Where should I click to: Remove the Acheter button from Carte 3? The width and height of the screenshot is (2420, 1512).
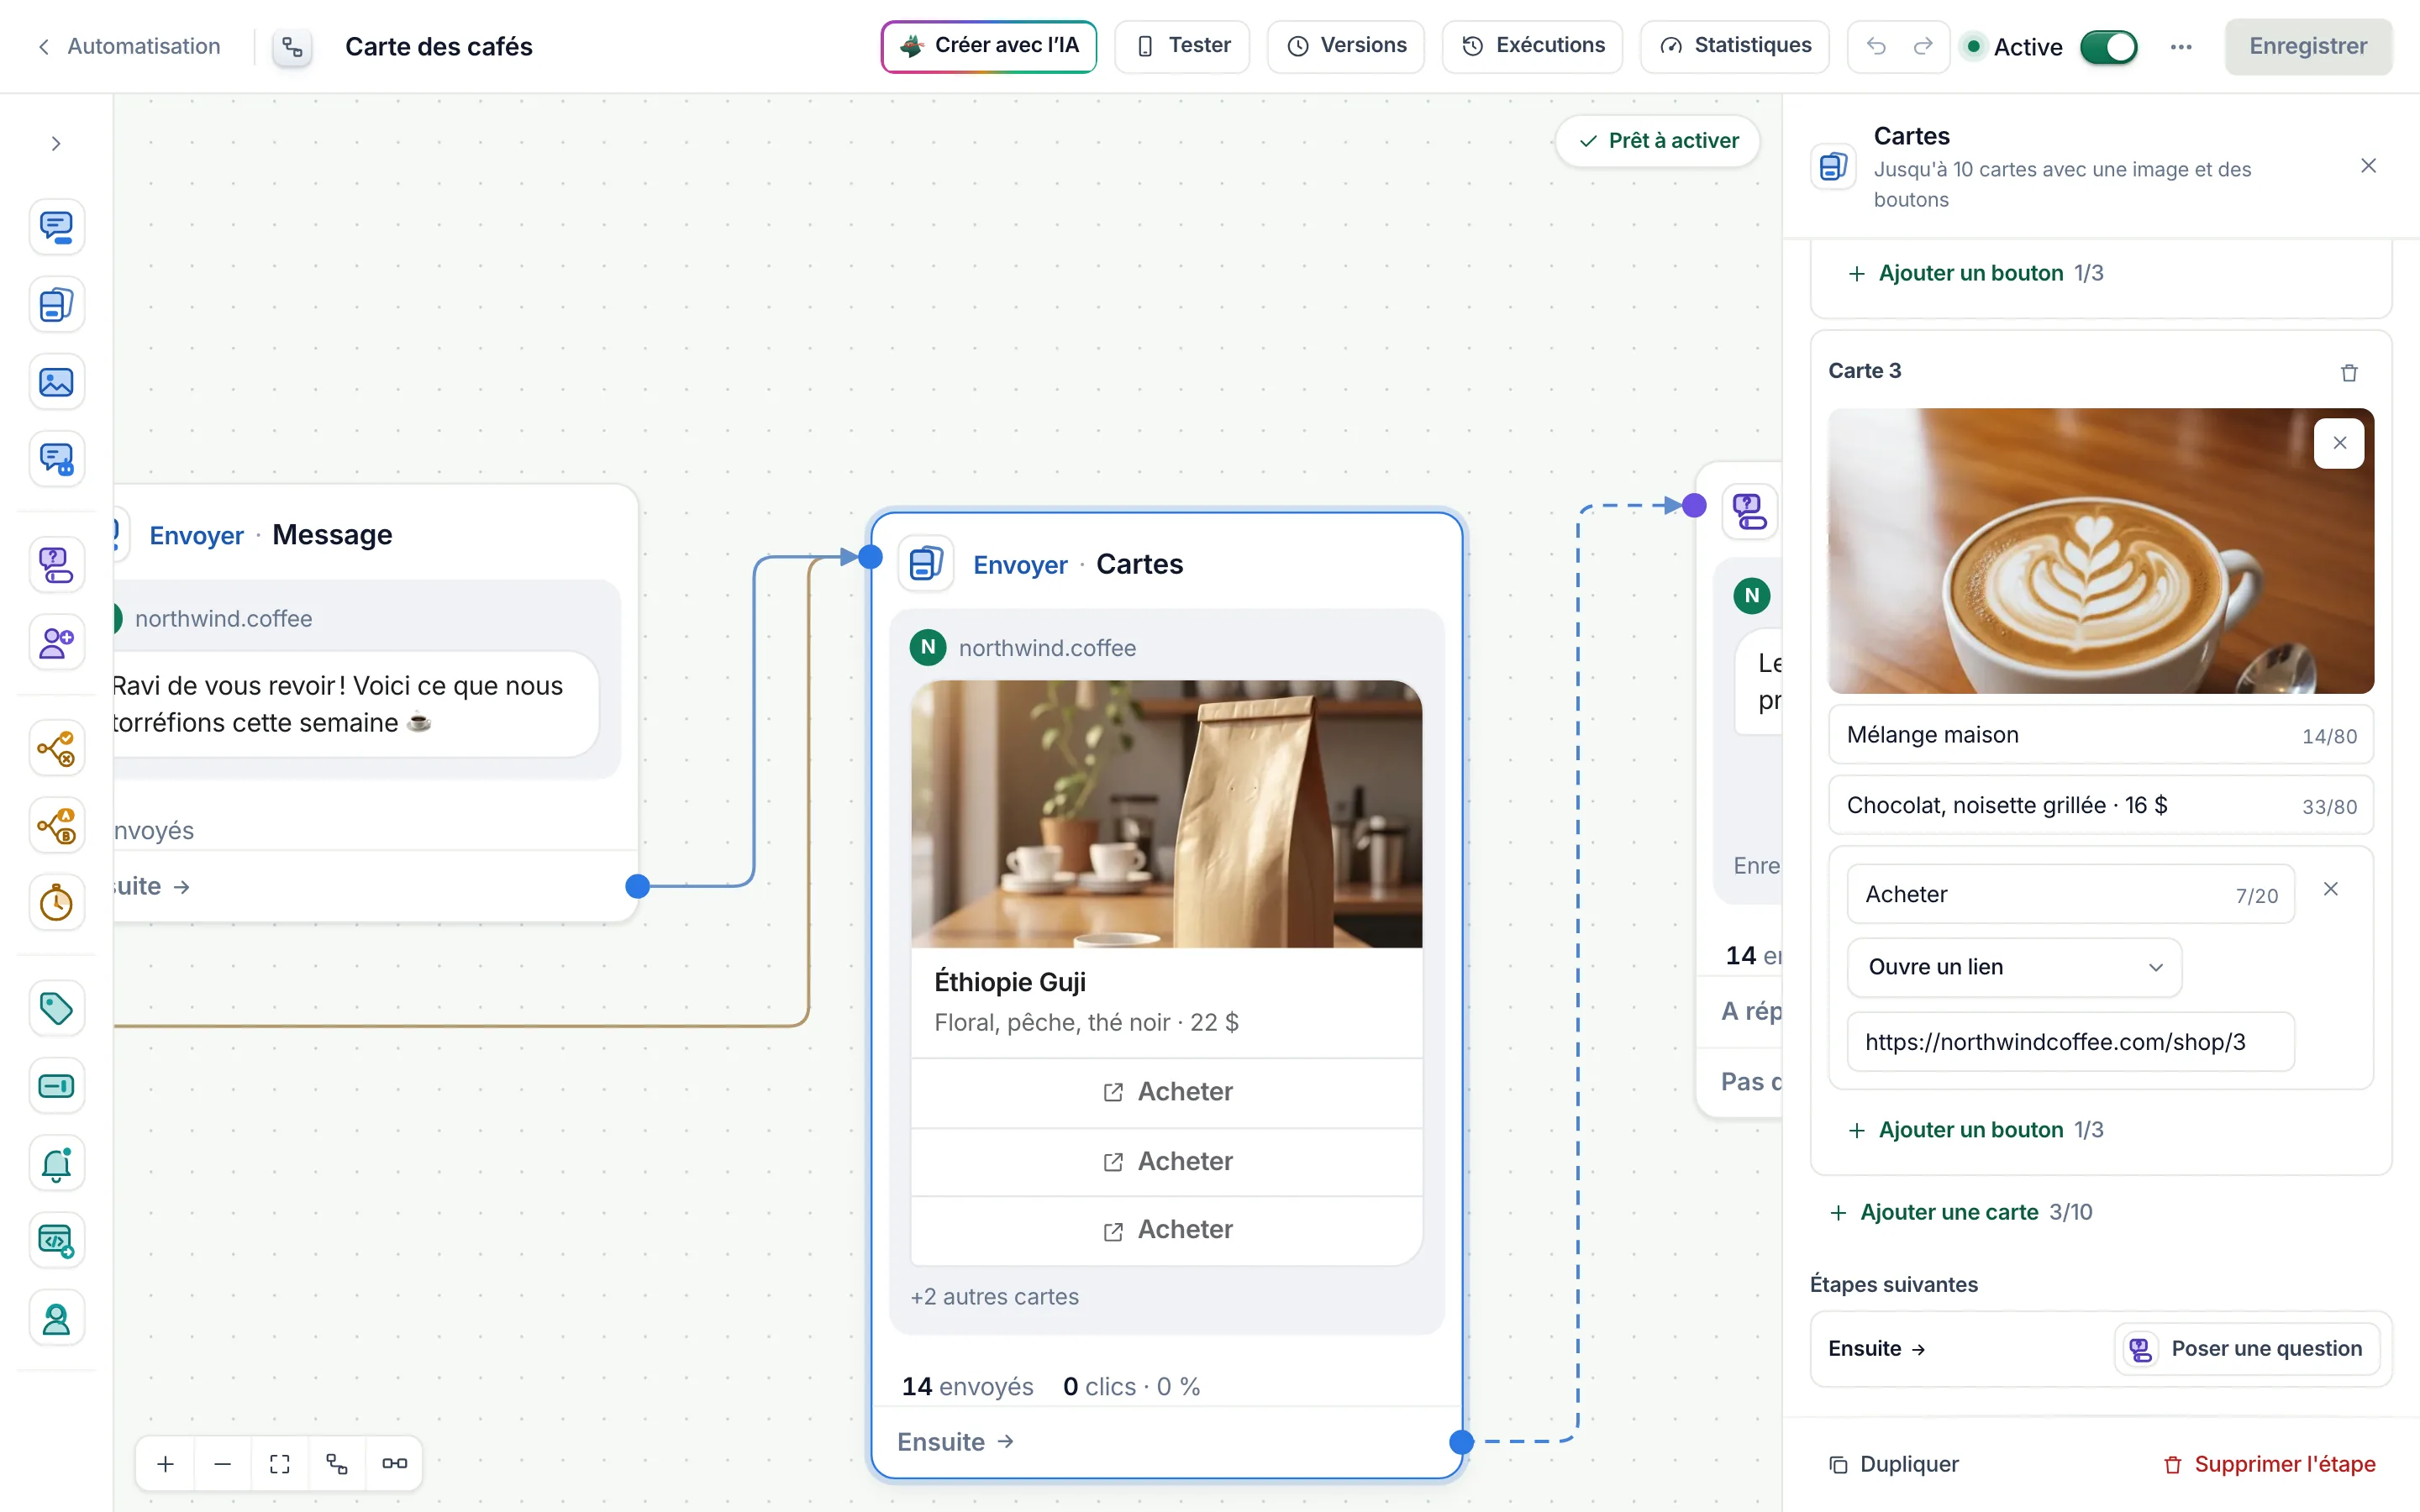click(2331, 889)
